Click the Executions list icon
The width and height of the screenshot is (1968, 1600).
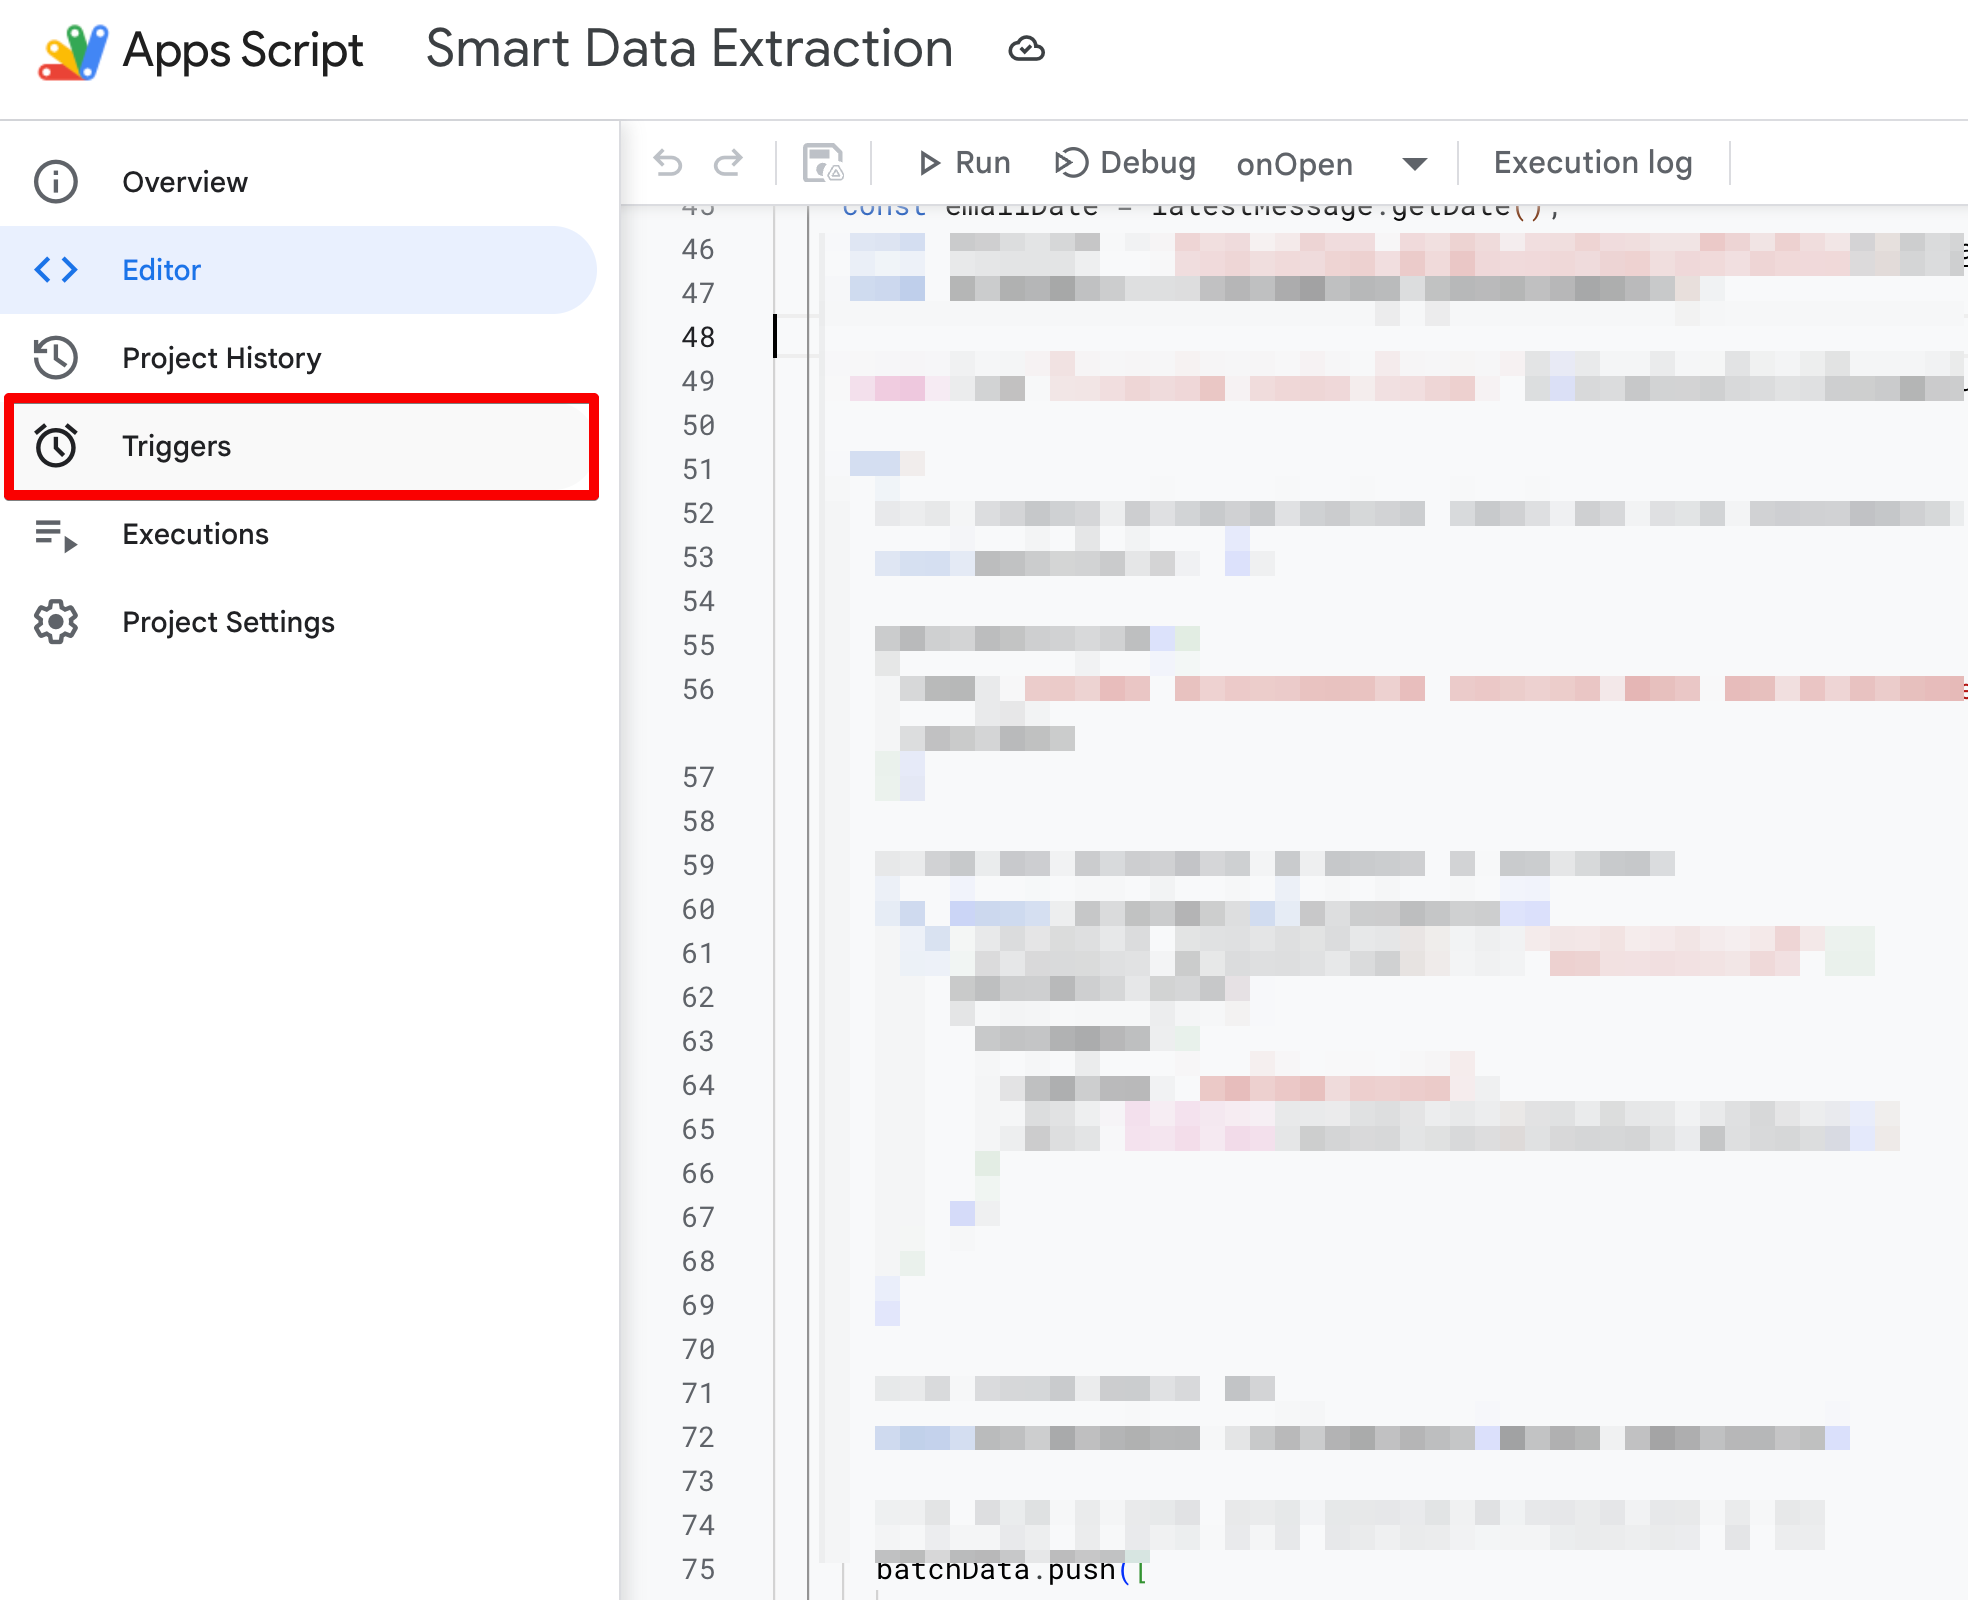point(56,534)
